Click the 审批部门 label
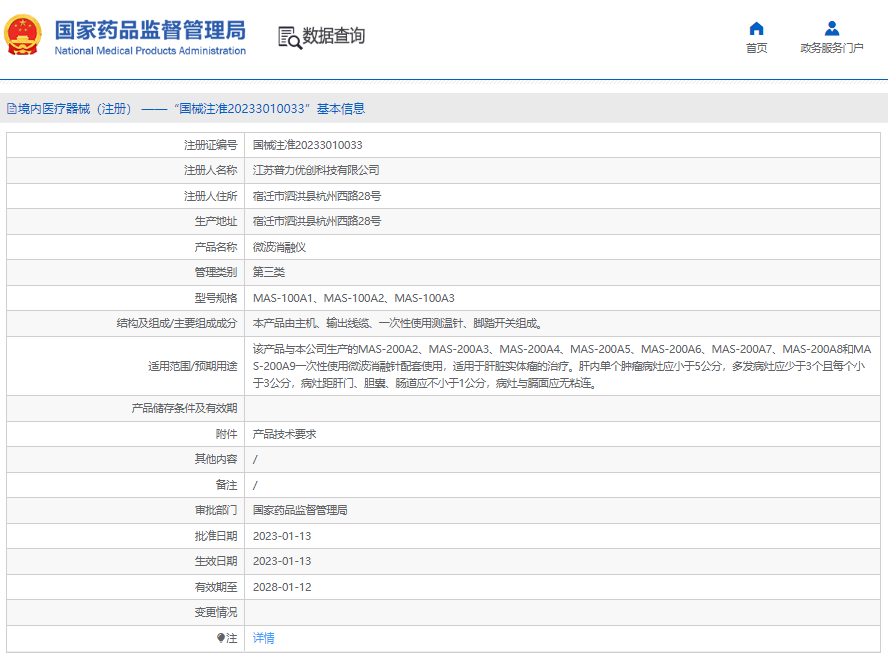This screenshot has width=888, height=659. pyautogui.click(x=216, y=510)
